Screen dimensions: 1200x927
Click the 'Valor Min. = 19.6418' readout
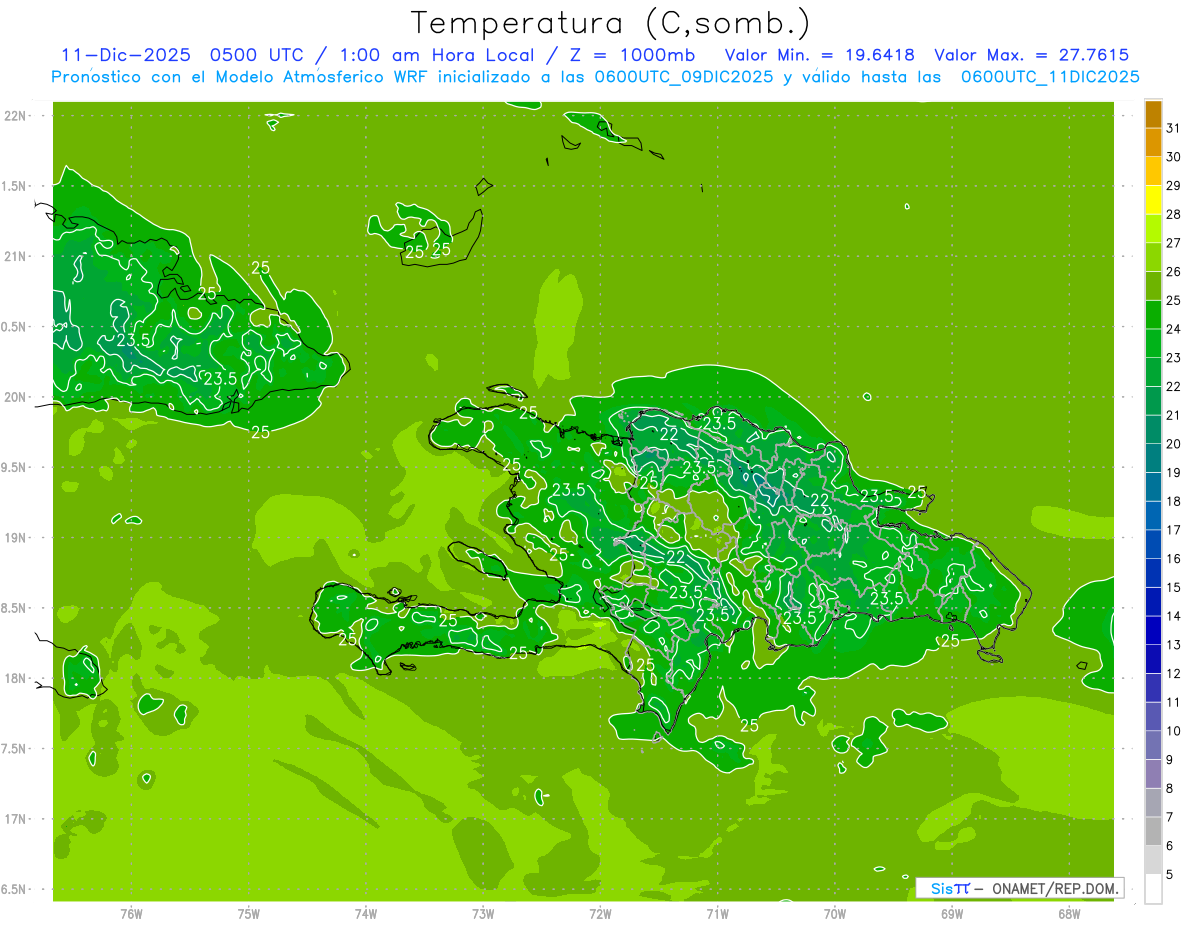pyautogui.click(x=821, y=55)
